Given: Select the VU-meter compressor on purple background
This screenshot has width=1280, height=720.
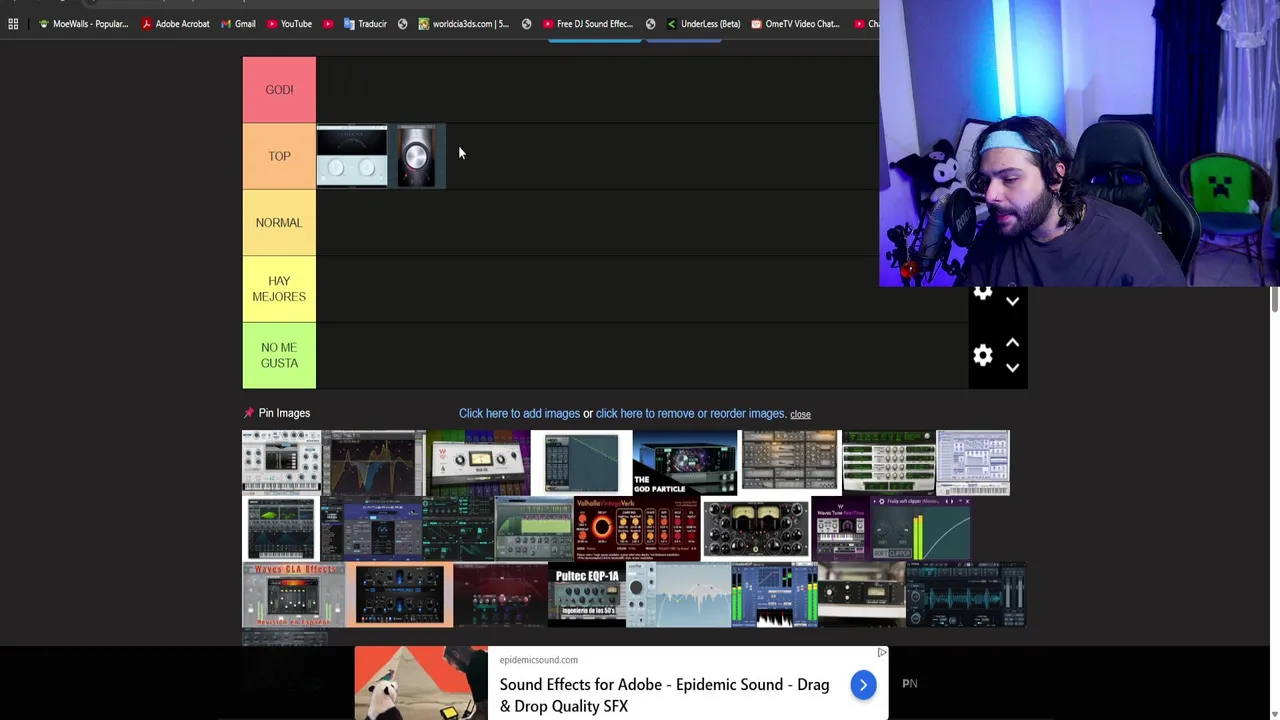Looking at the screenshot, I should (478, 463).
